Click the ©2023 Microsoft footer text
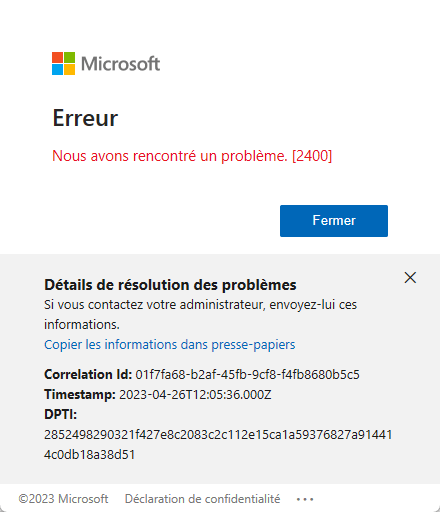The width and height of the screenshot is (440, 512). pos(63,499)
